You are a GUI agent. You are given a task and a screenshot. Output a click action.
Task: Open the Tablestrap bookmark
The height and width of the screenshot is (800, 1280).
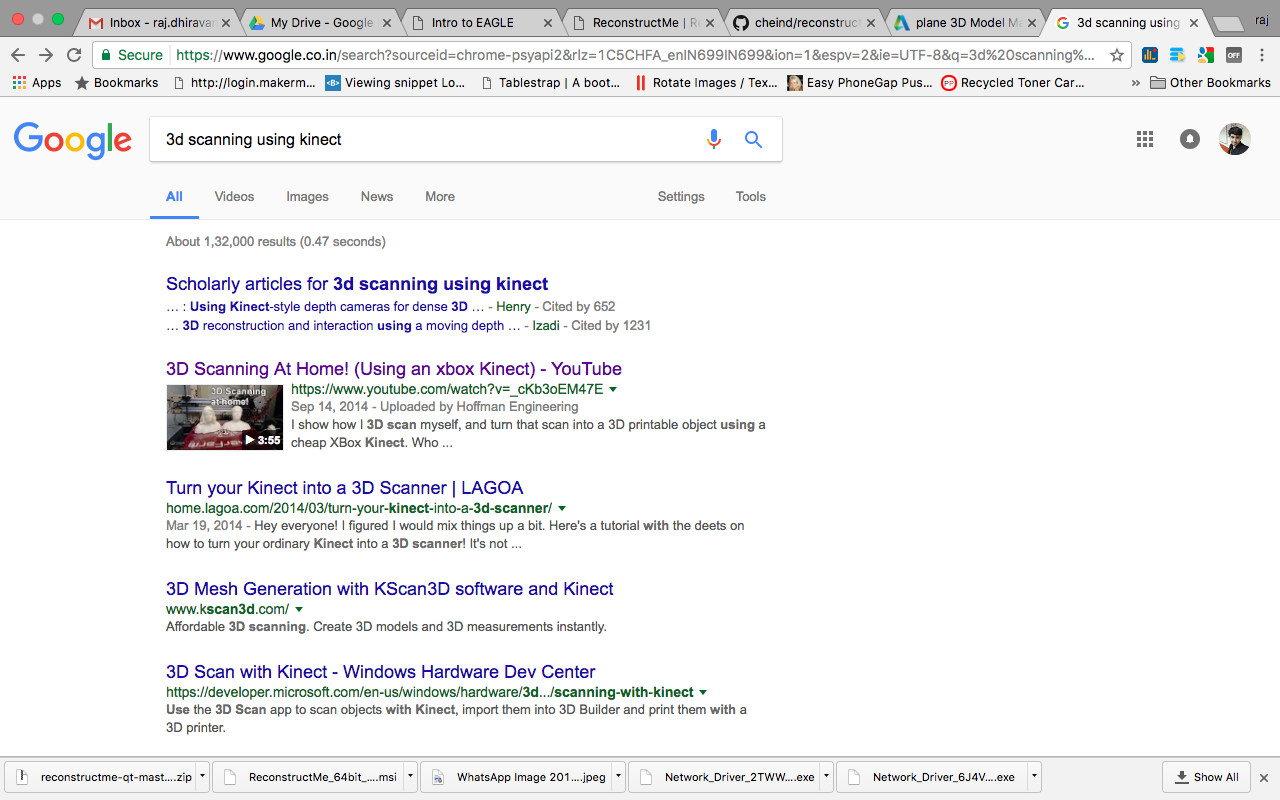(551, 83)
